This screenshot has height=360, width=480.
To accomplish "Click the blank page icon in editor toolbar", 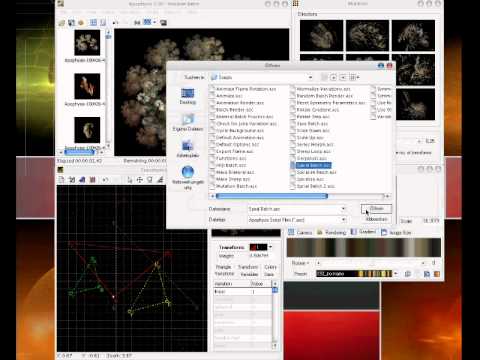I will (62, 180).
